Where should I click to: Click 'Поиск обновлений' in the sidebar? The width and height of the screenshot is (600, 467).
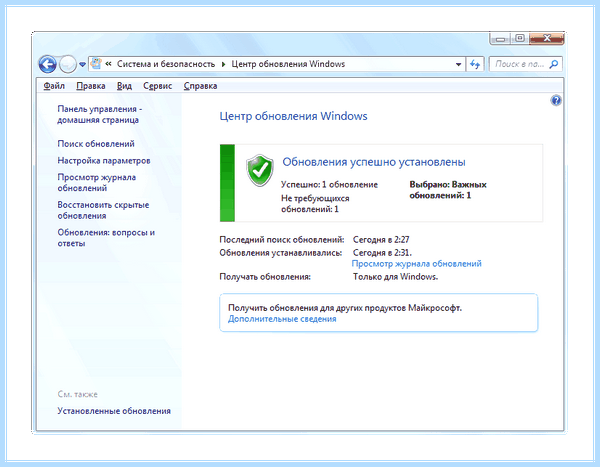tap(96, 144)
